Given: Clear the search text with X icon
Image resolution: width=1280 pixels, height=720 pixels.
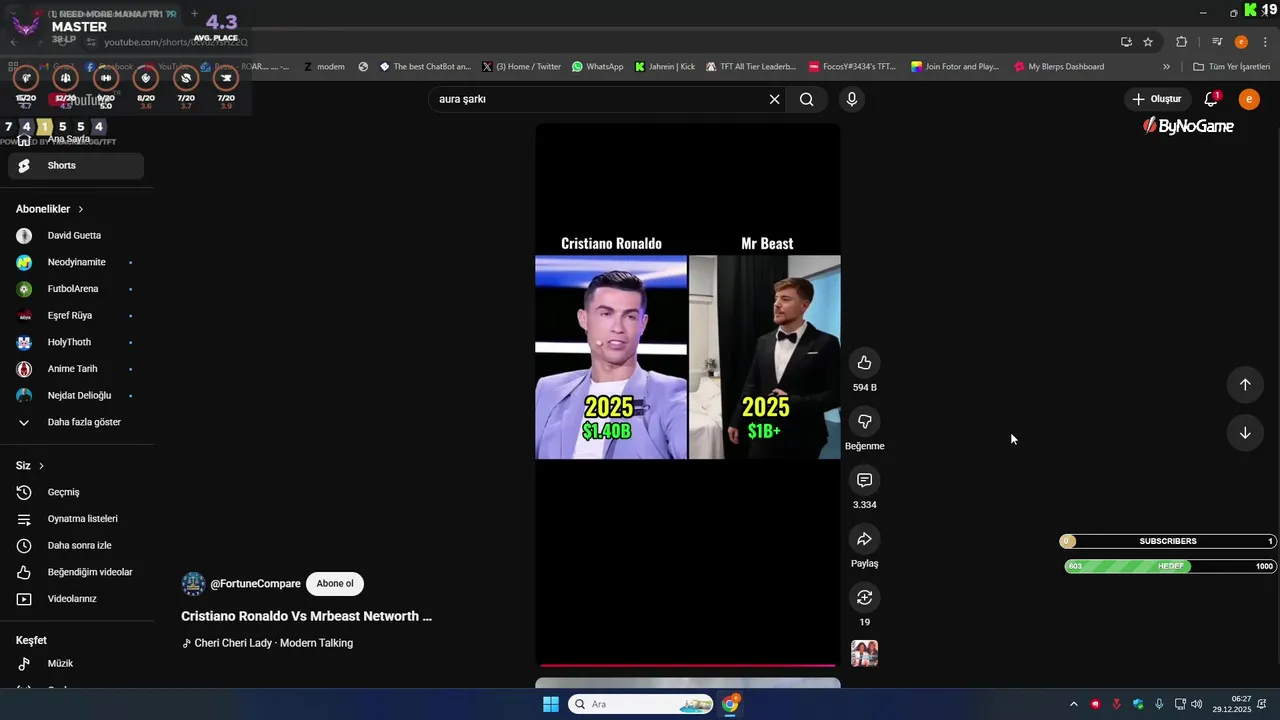Looking at the screenshot, I should (x=774, y=99).
